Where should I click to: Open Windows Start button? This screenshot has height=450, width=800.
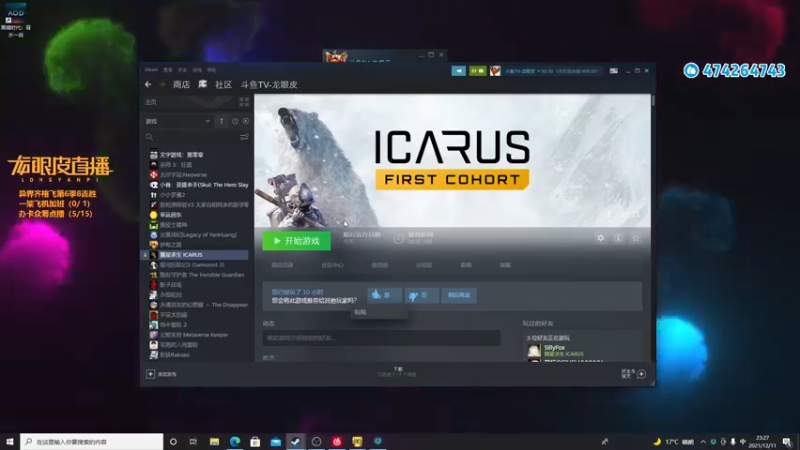tap(10, 441)
